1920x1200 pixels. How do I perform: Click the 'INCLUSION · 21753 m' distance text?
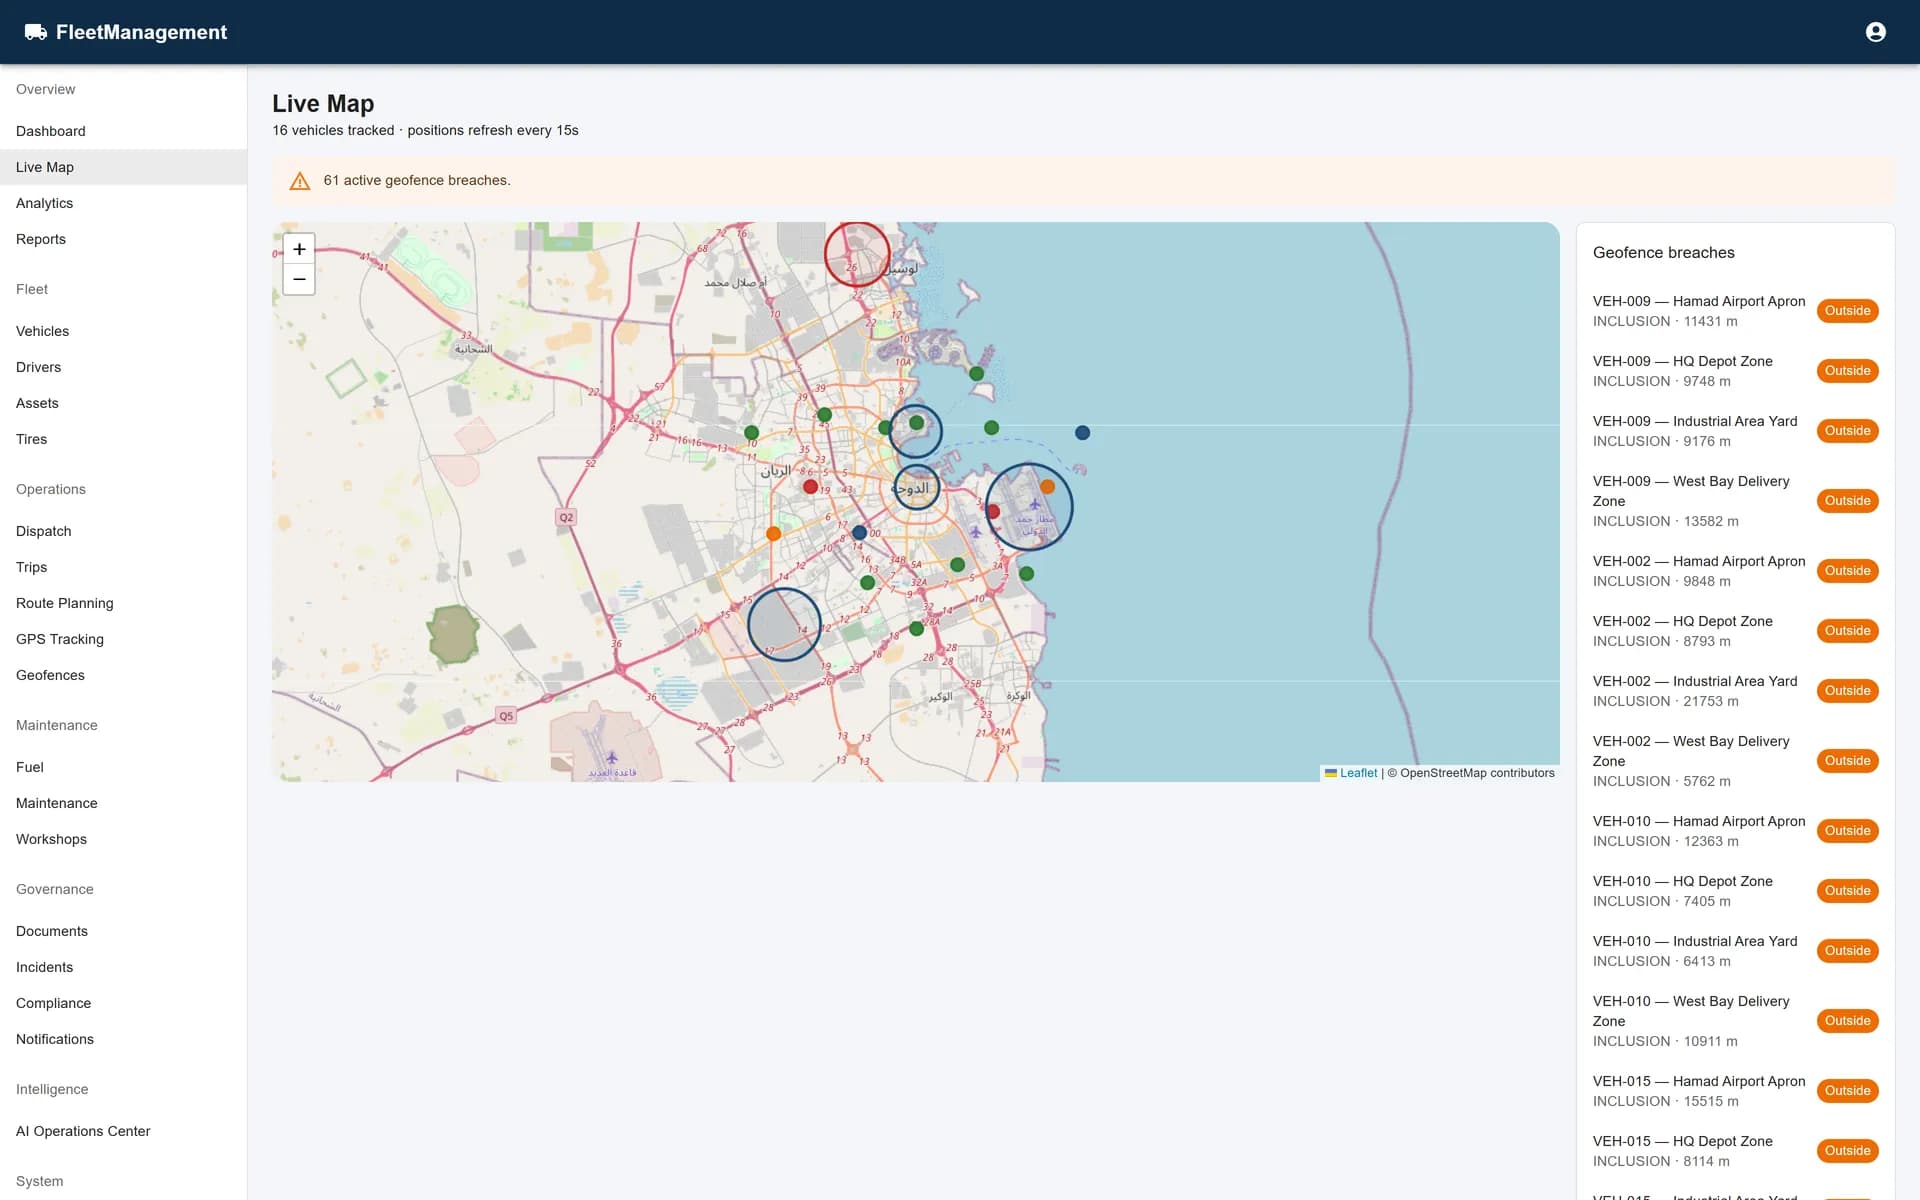click(1665, 701)
